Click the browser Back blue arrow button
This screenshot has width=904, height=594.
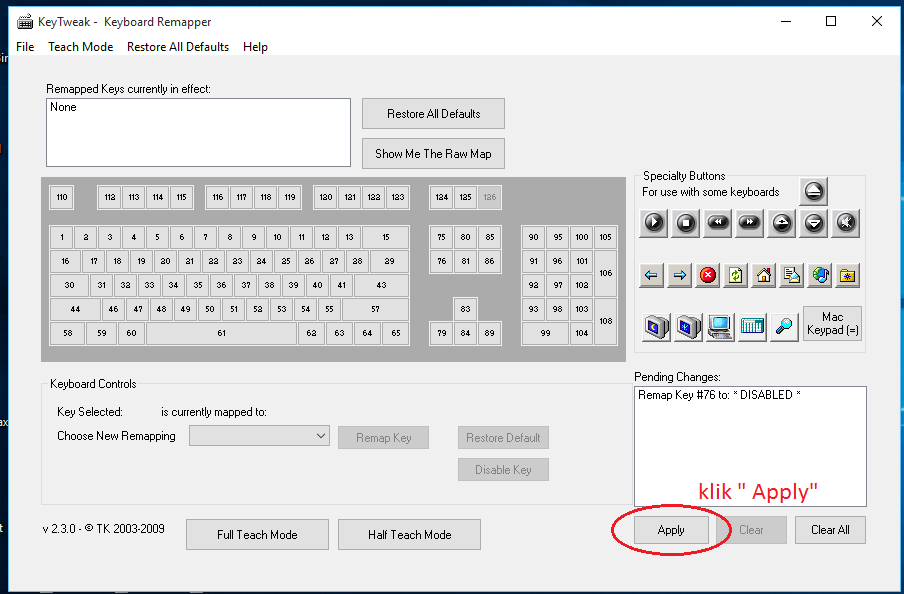point(651,275)
